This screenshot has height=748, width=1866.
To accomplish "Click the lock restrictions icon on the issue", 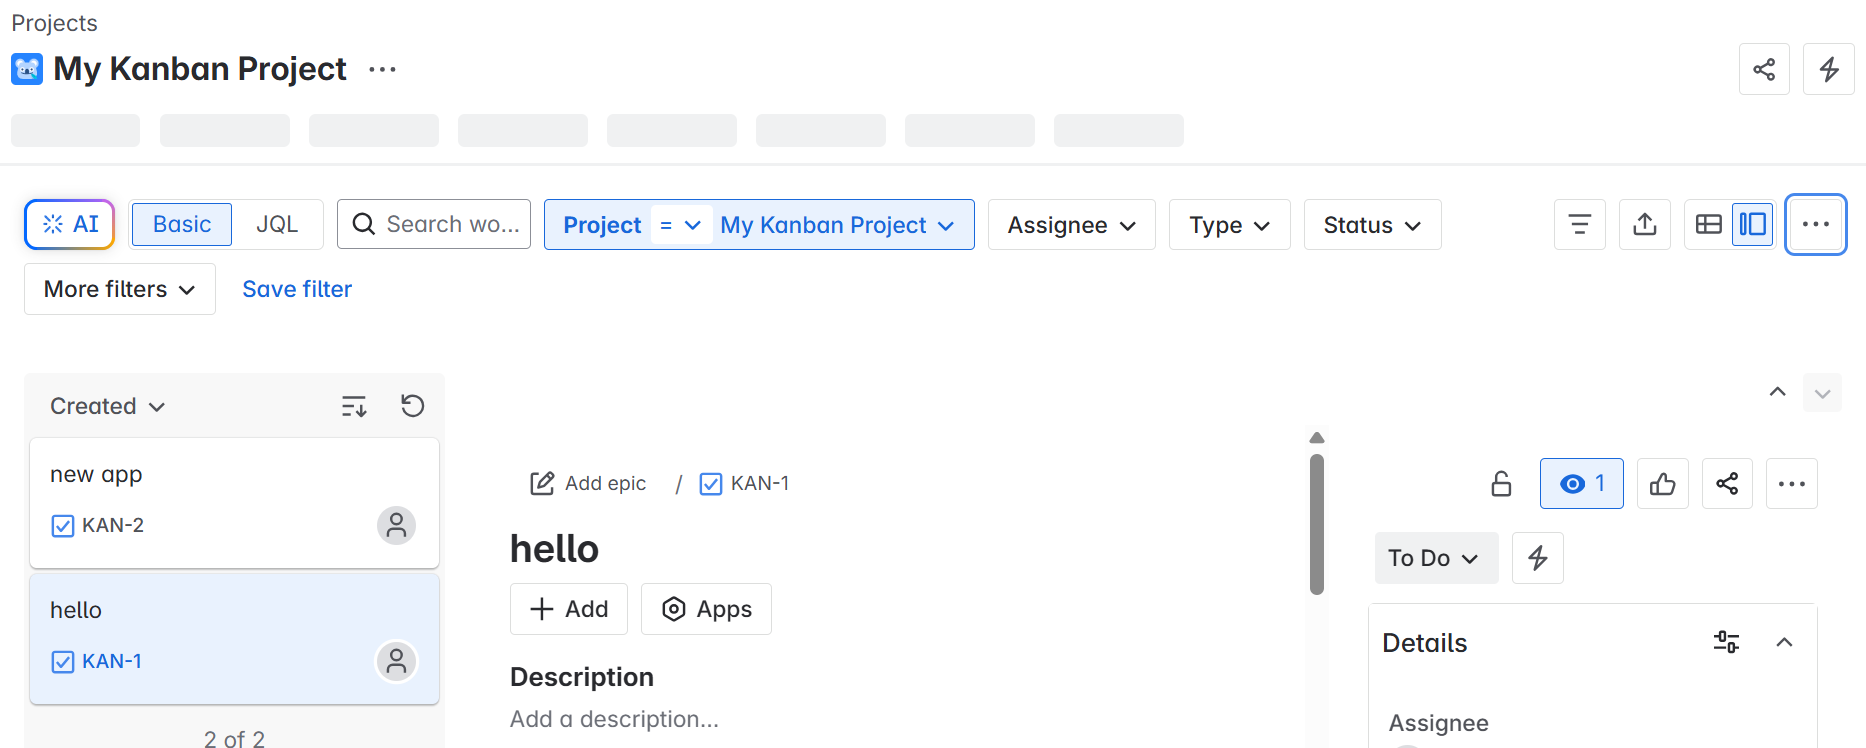I will 1501,484.
